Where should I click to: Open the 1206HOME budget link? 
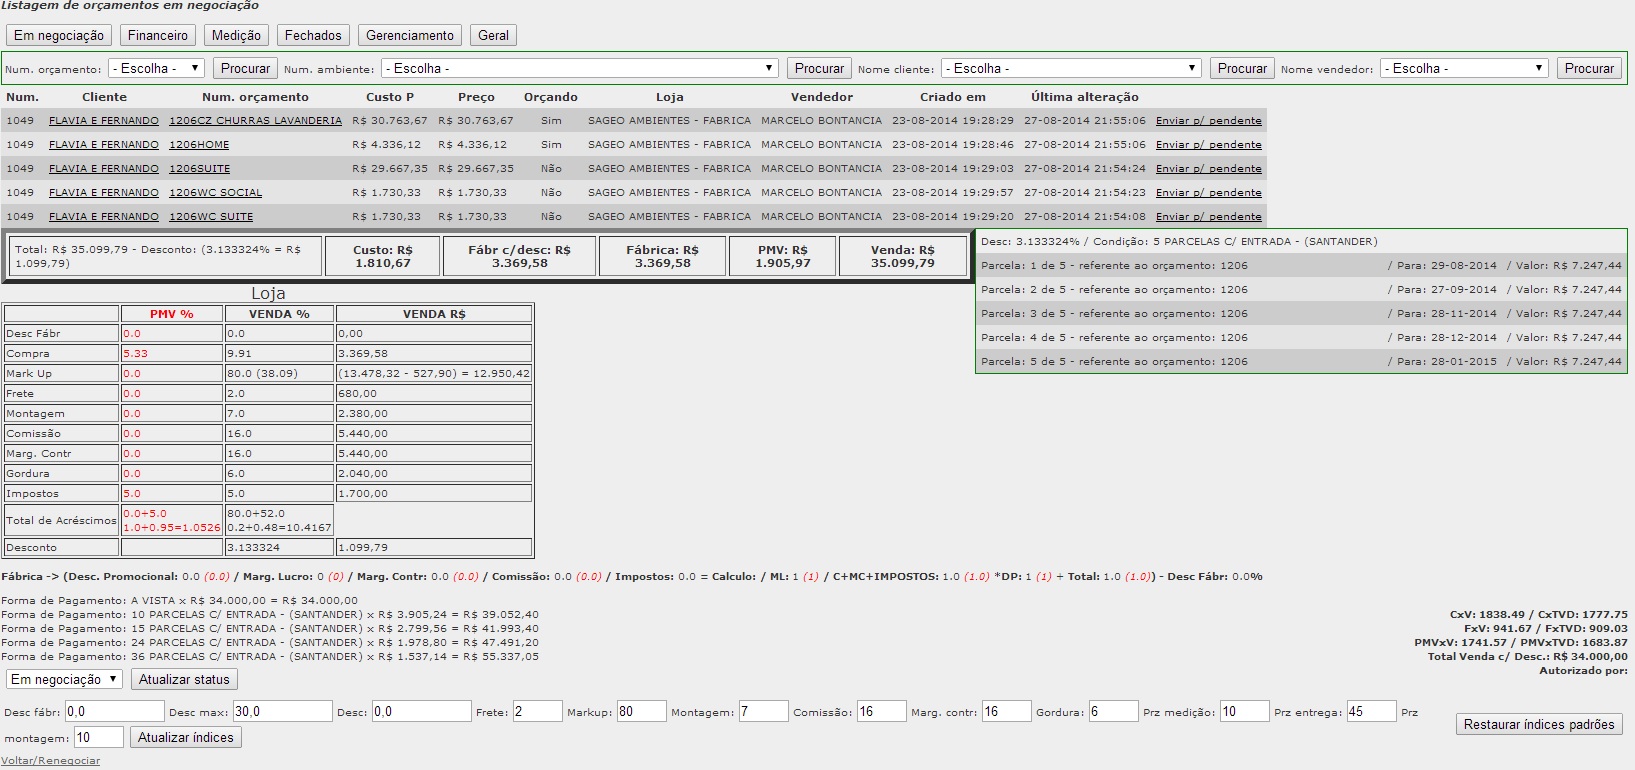(199, 144)
